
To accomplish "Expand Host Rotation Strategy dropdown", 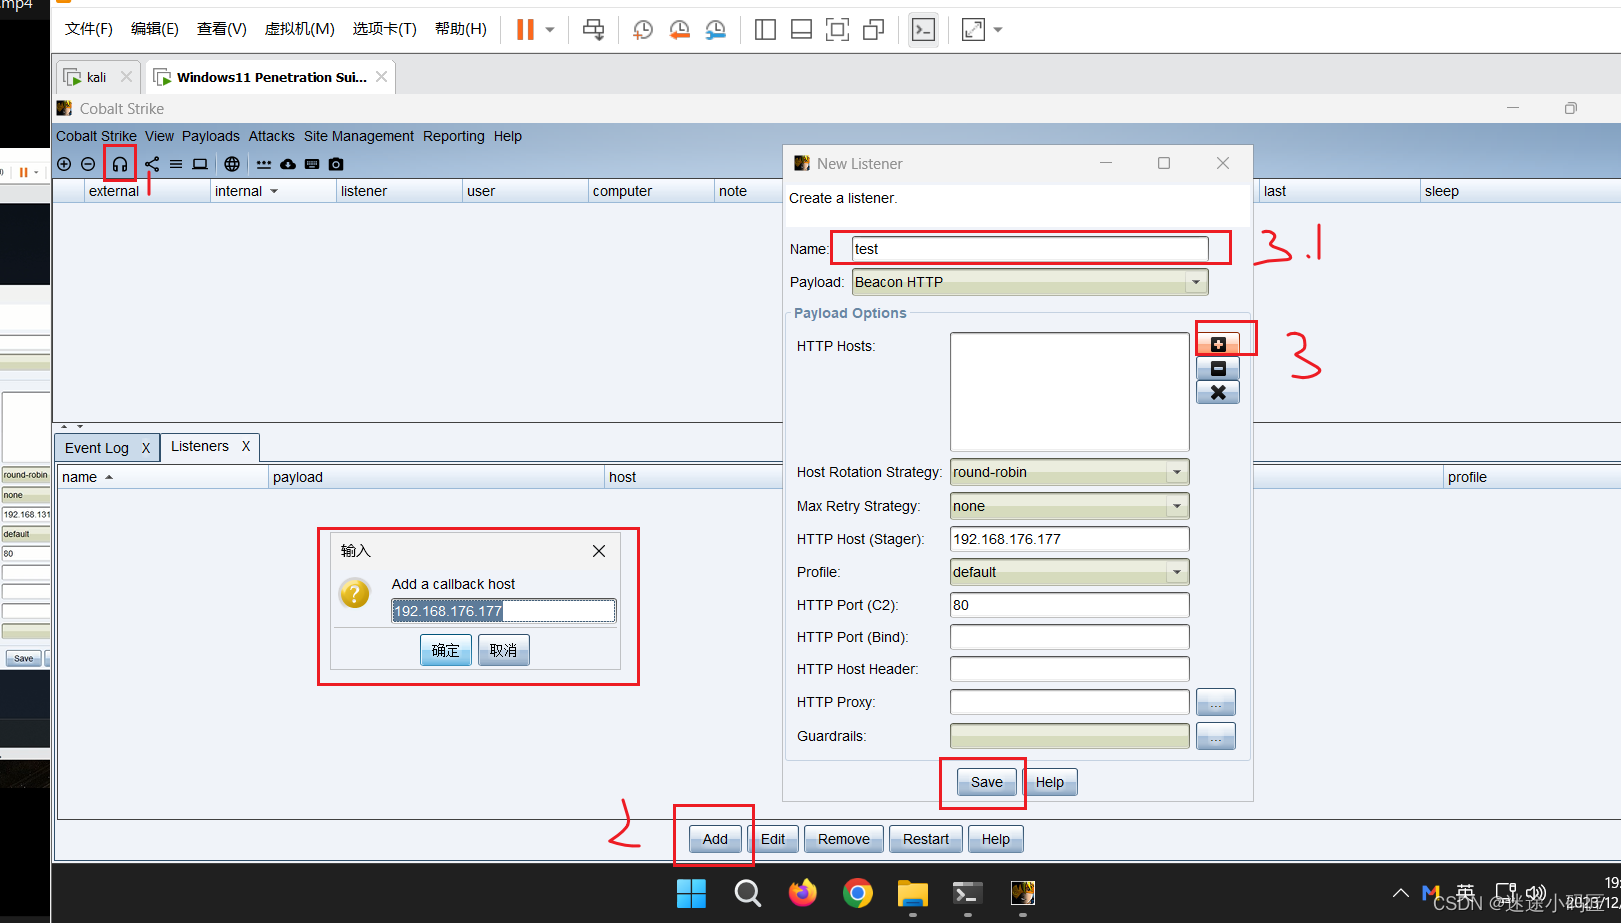I will click(1177, 472).
